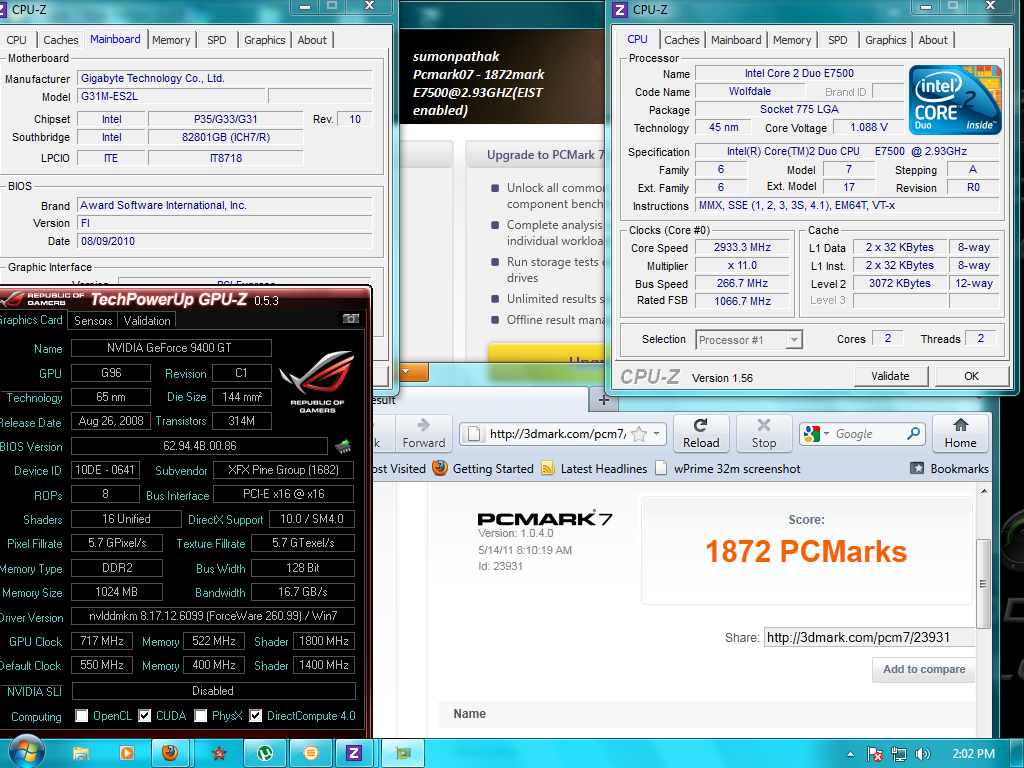Click the PCMark share URL field

[x=869, y=637]
